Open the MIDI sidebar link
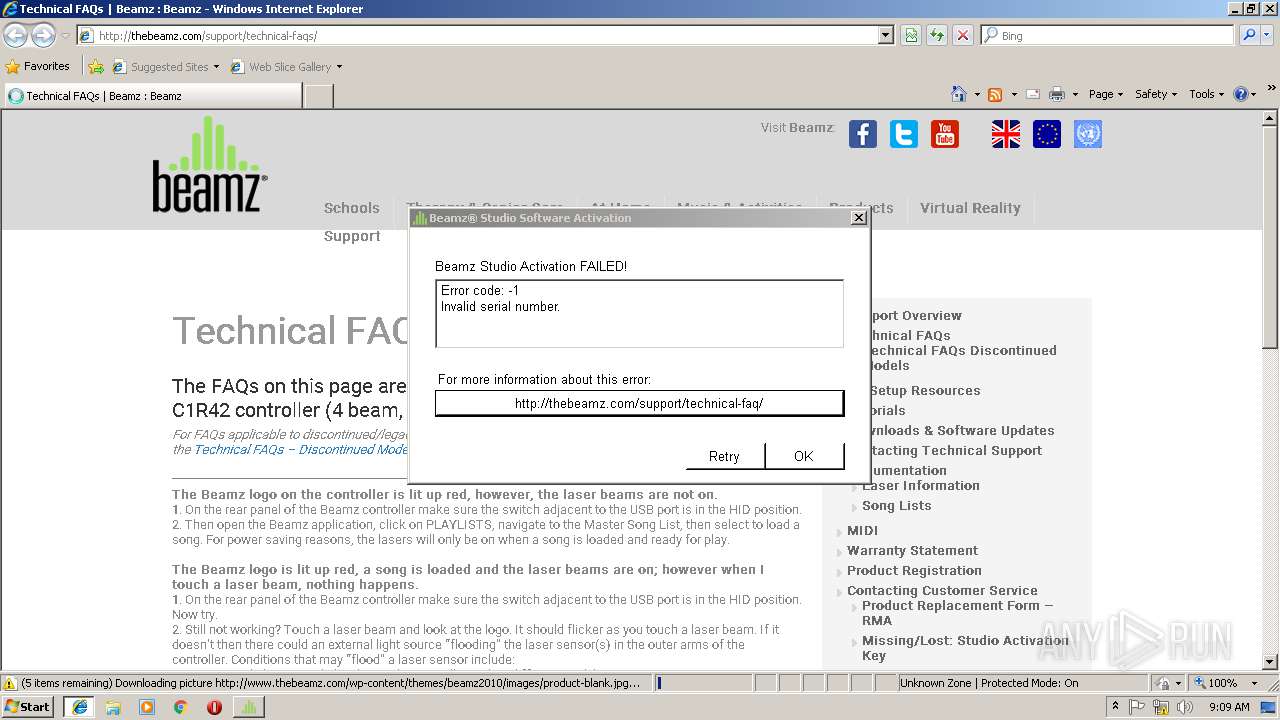 [x=862, y=530]
